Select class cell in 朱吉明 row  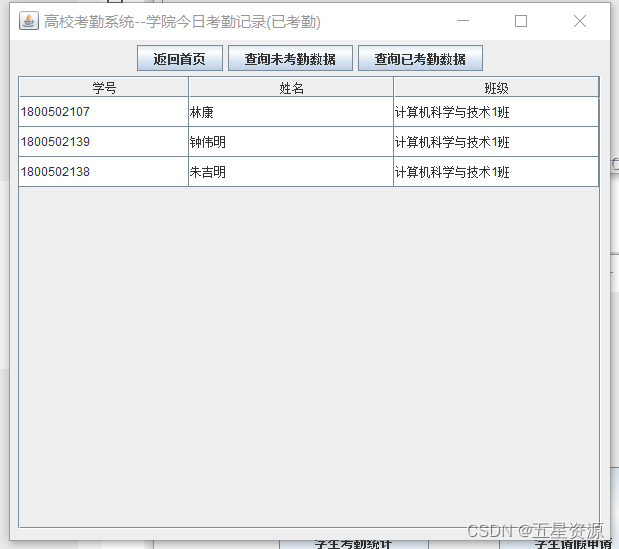coord(496,172)
